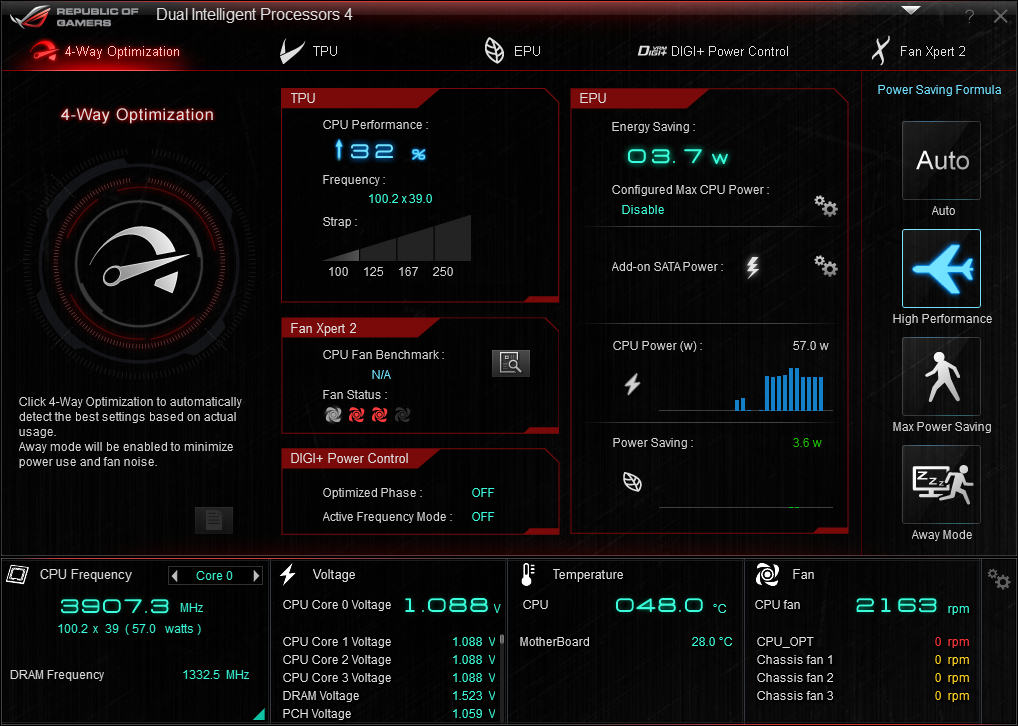Click the CPU Power lightning bolt icon

pos(632,384)
